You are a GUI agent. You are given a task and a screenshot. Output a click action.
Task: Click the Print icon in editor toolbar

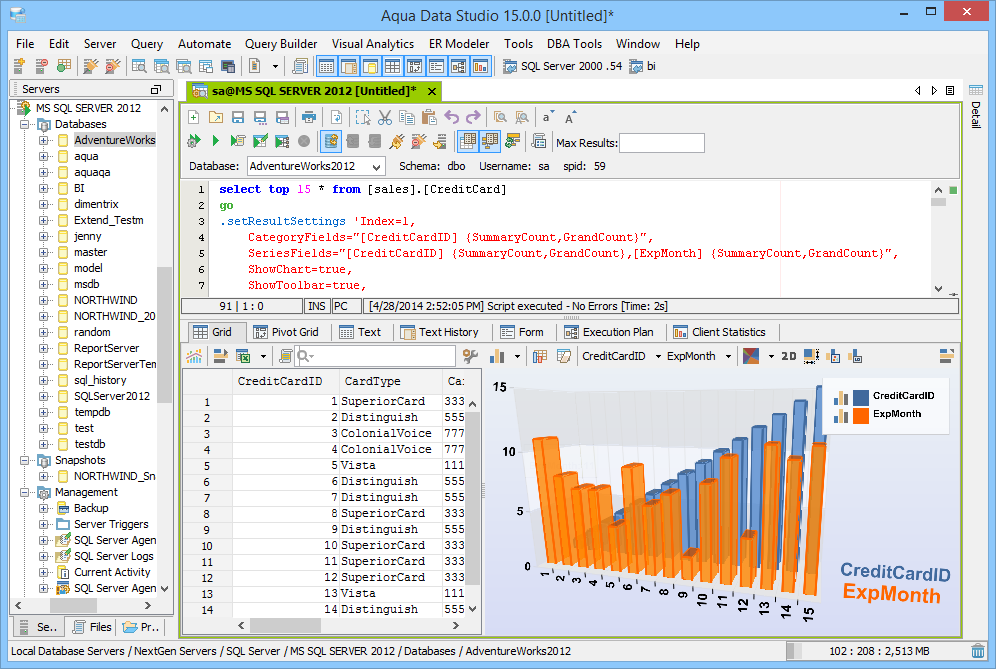309,118
